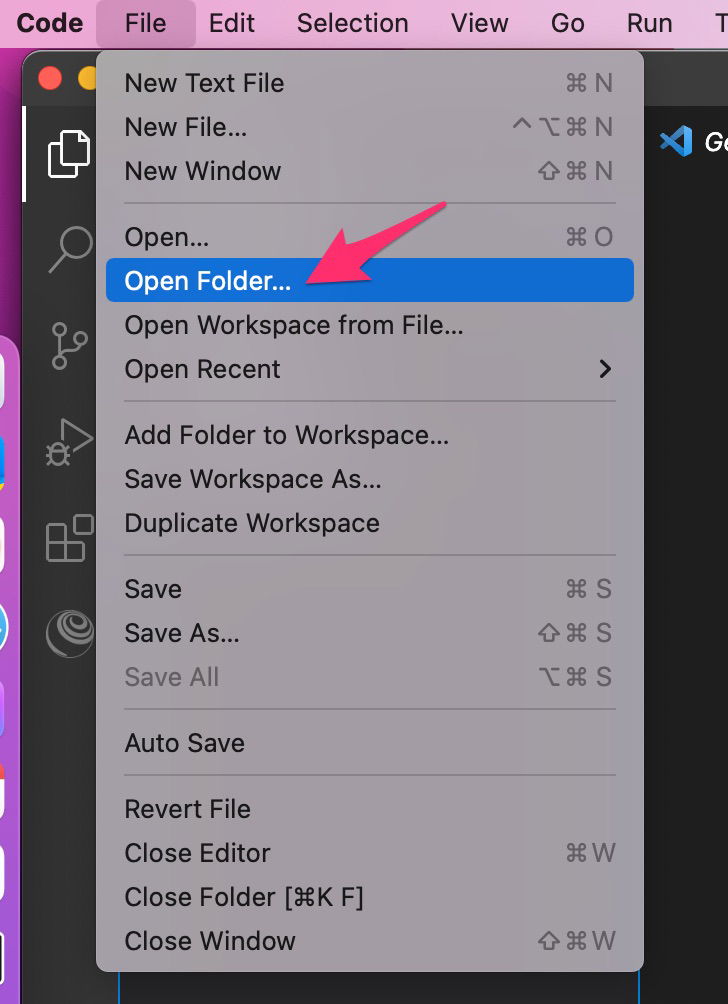The height and width of the screenshot is (1004, 728).
Task: Open the Extensions view icon
Action: click(69, 538)
